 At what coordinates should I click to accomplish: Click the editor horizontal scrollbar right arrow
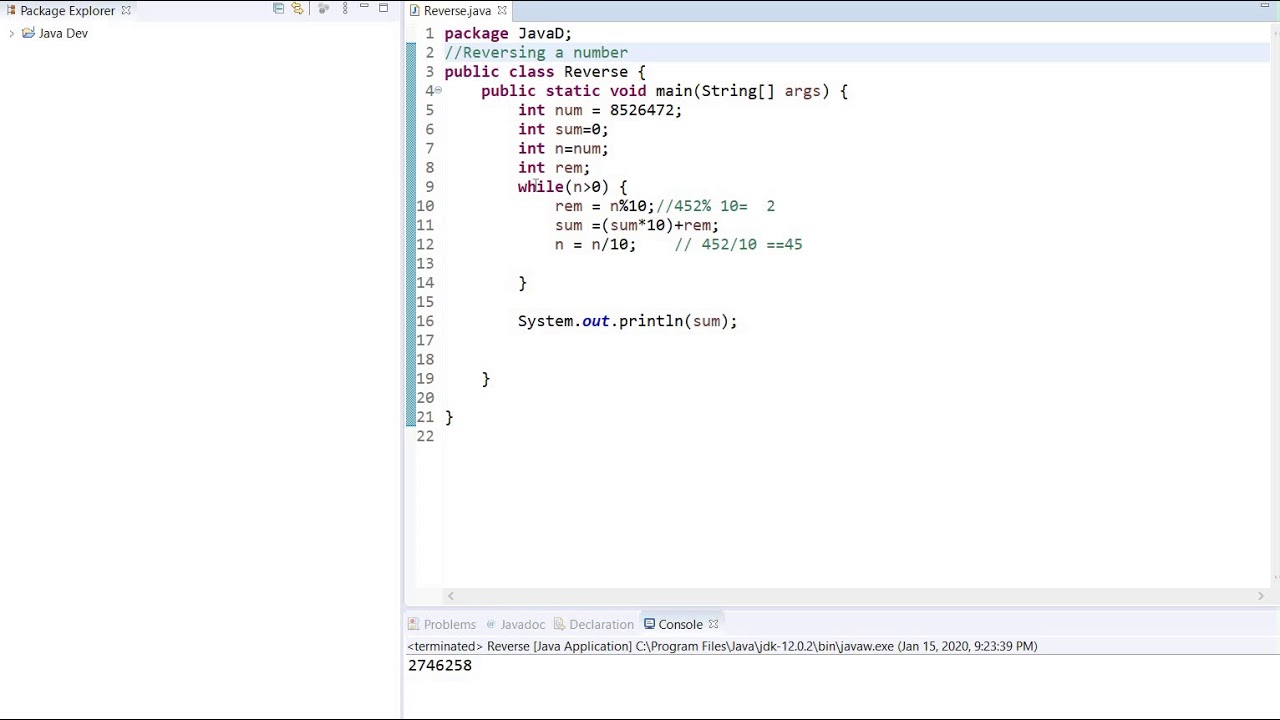coord(1260,596)
